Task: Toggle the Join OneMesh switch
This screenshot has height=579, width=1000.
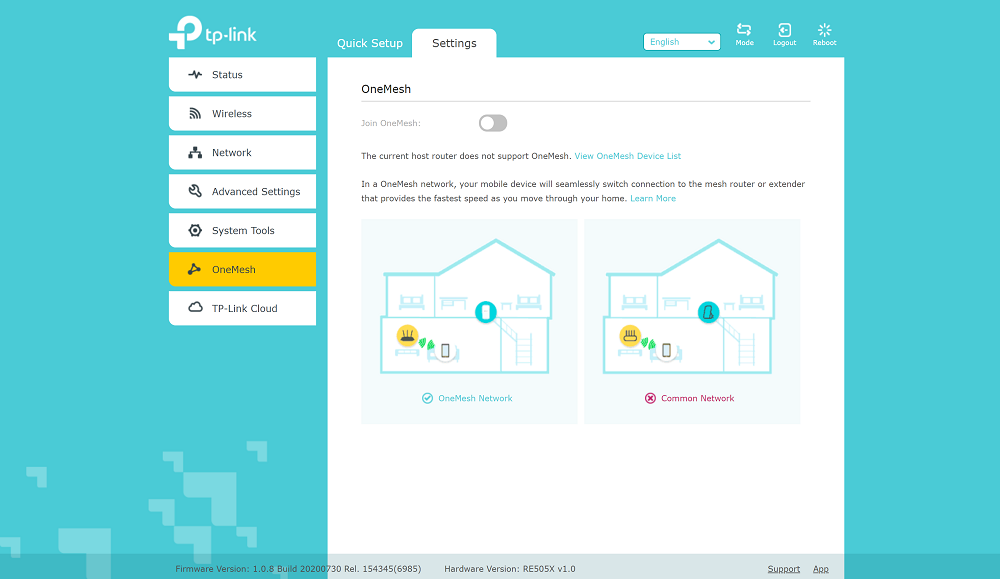Action: [493, 123]
